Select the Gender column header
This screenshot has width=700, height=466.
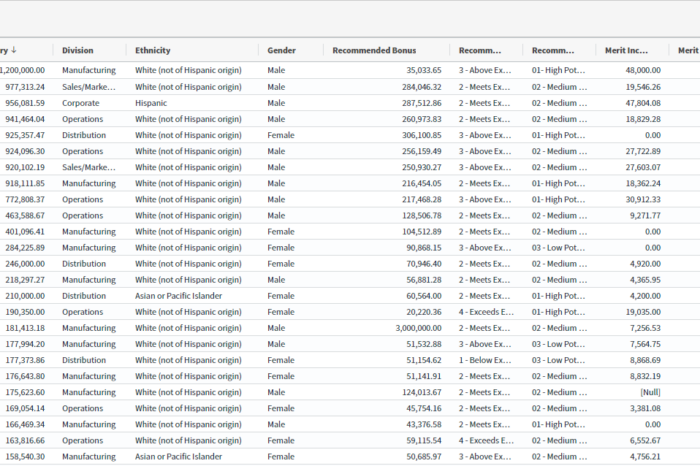click(281, 51)
